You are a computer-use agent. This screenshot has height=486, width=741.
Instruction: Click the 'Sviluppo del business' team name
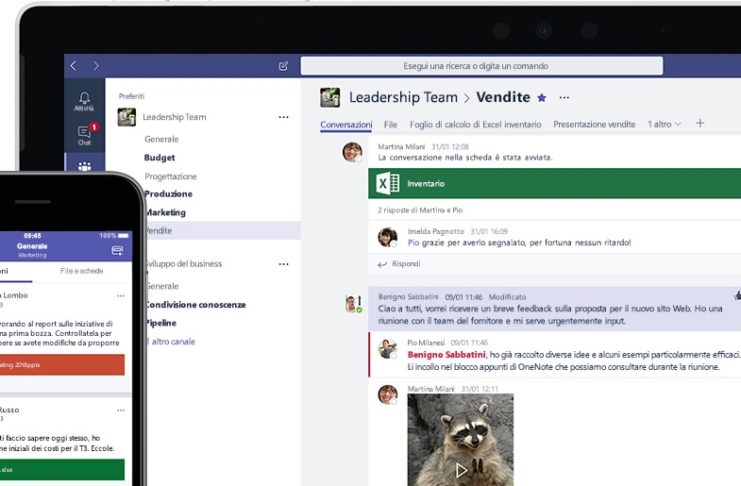point(184,264)
